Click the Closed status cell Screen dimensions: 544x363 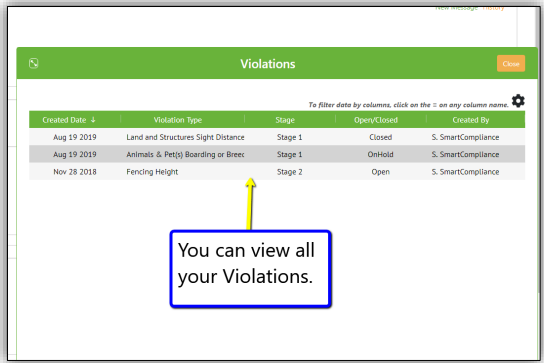pyautogui.click(x=381, y=137)
